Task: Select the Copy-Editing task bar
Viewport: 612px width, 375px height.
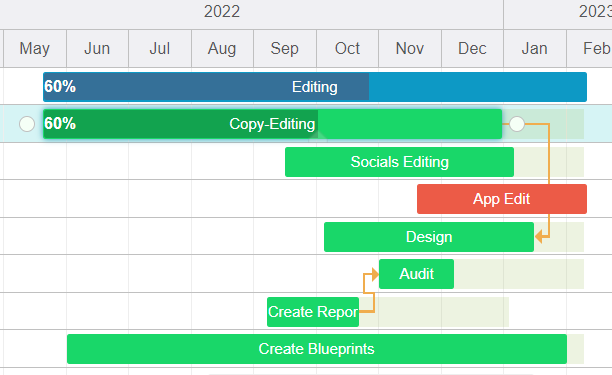Action: click(272, 124)
